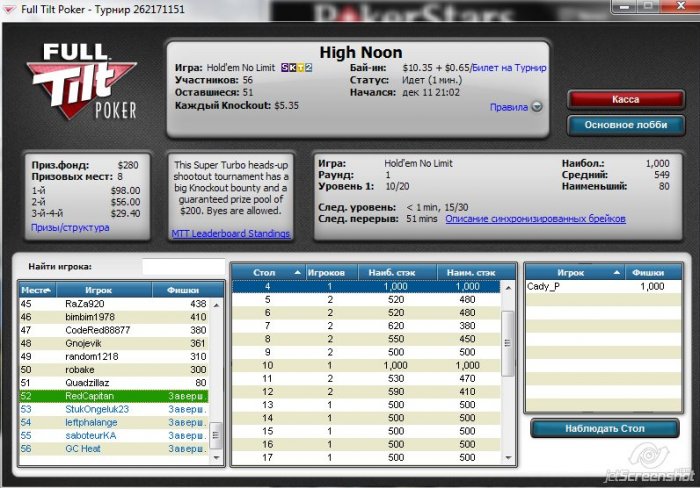Screen dimensions: 700x488
Task: Click the T turbo icon badge
Action: [300, 67]
